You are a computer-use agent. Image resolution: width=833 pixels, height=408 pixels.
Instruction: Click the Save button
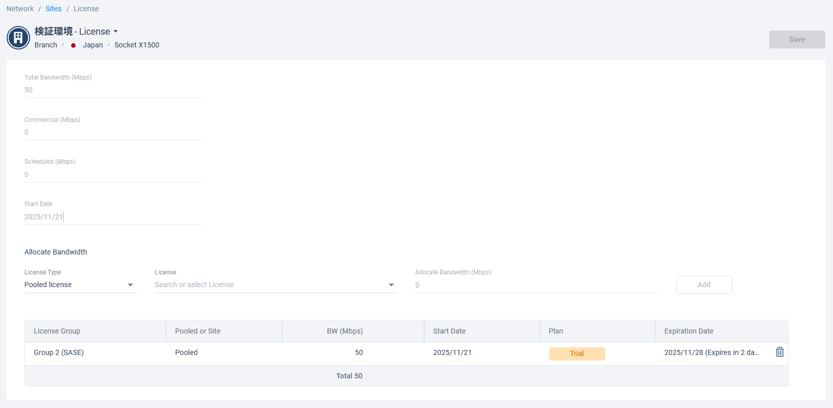click(x=796, y=39)
